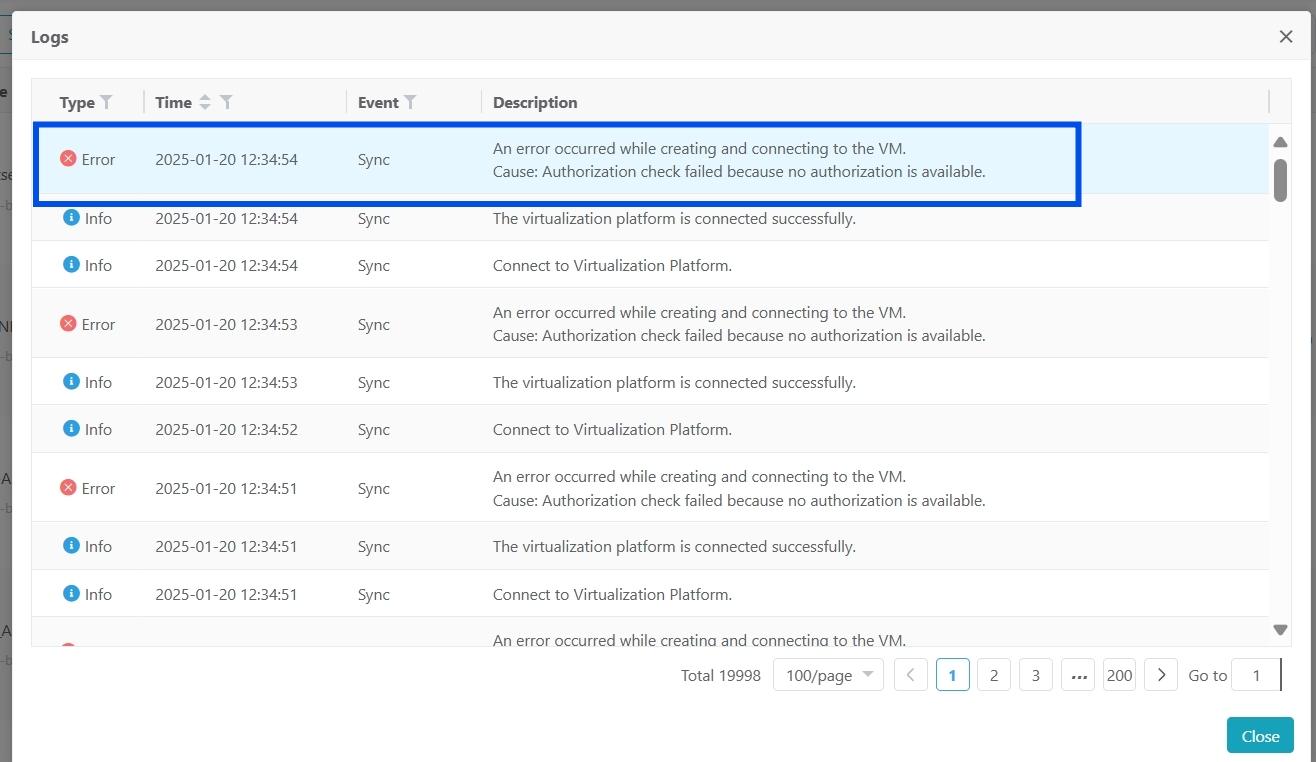Jump to page 200

point(1120,675)
